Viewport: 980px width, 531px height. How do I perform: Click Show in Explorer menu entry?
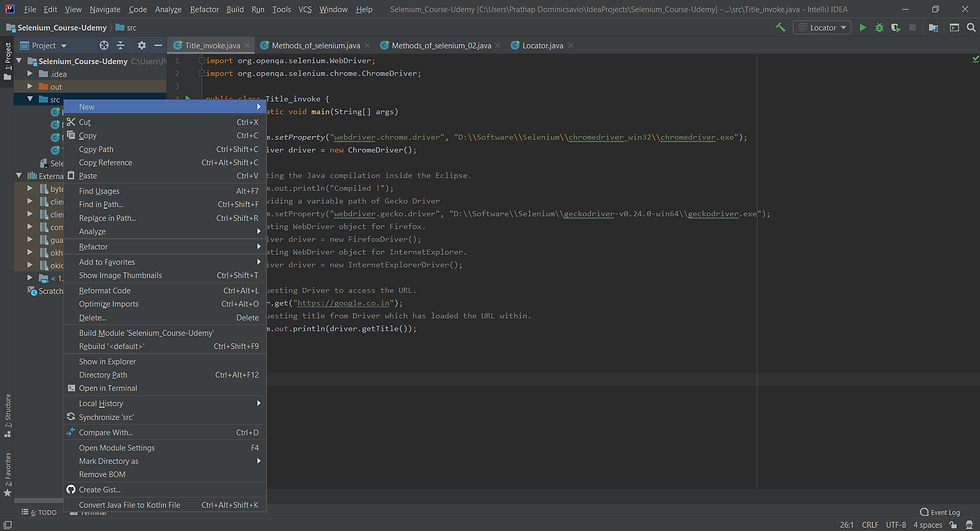click(x=165, y=362)
